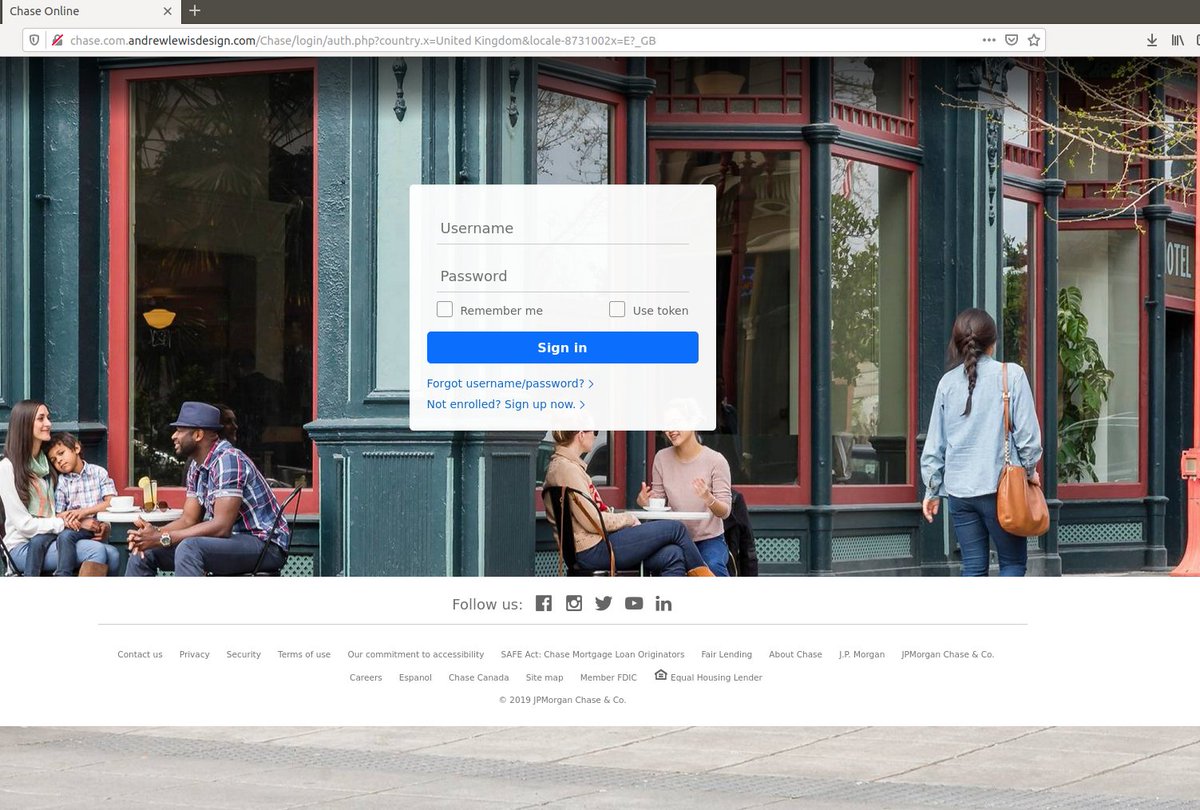Image resolution: width=1200 pixels, height=810 pixels.
Task: Open the JPMorgan Chase & Co. footer link
Action: click(x=948, y=655)
